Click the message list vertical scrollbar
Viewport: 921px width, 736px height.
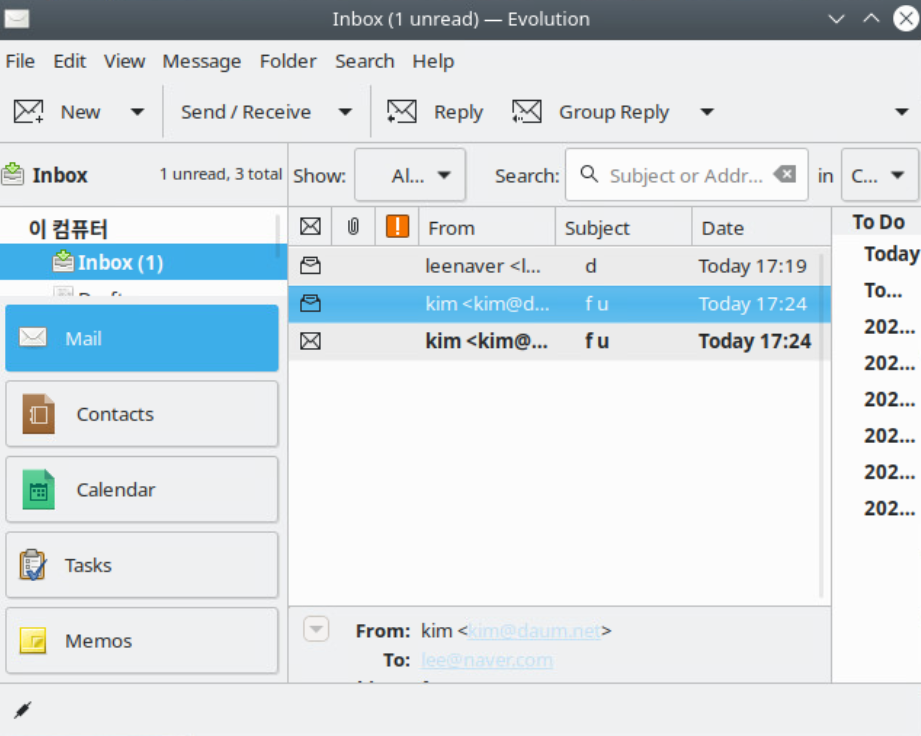pyautogui.click(x=822, y=426)
